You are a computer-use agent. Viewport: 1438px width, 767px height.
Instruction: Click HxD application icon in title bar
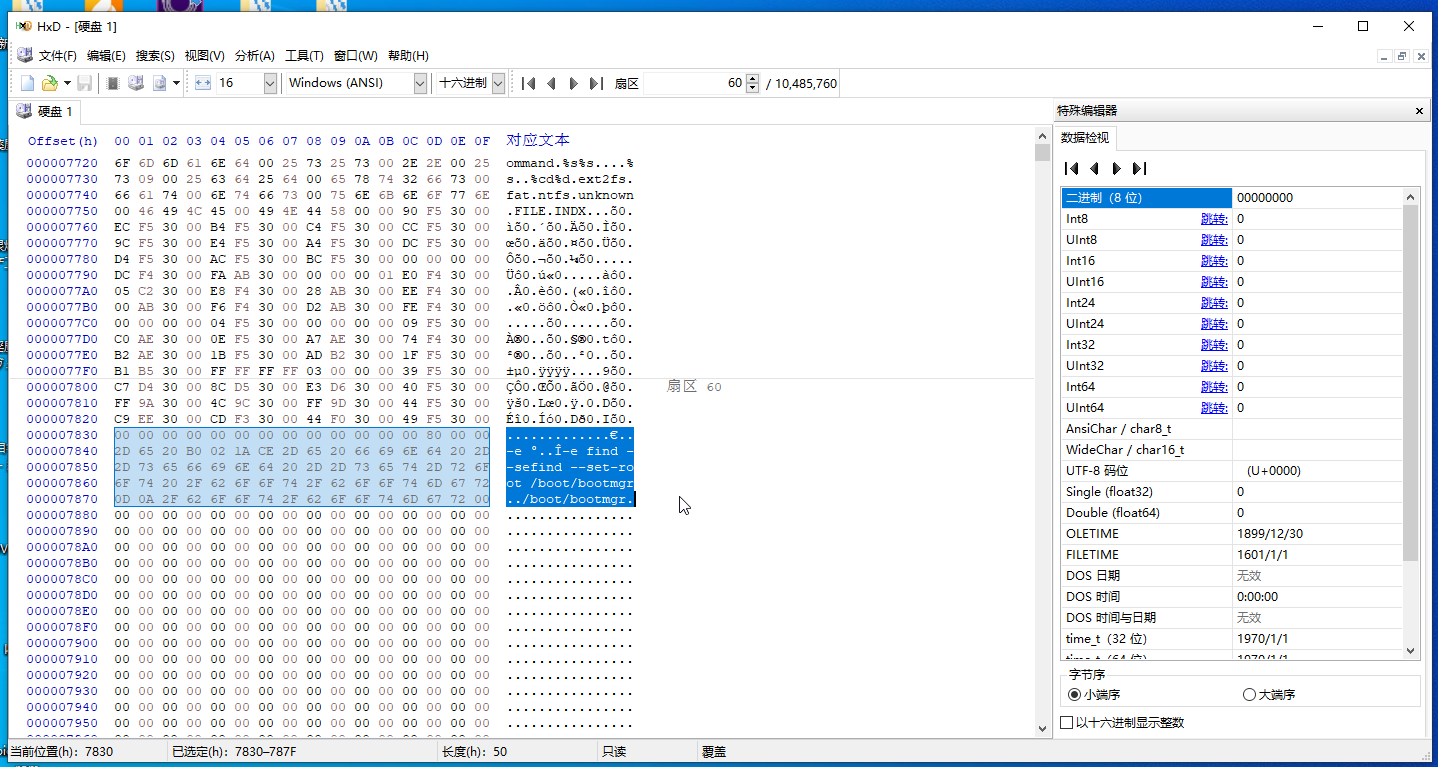pyautogui.click(x=22, y=26)
